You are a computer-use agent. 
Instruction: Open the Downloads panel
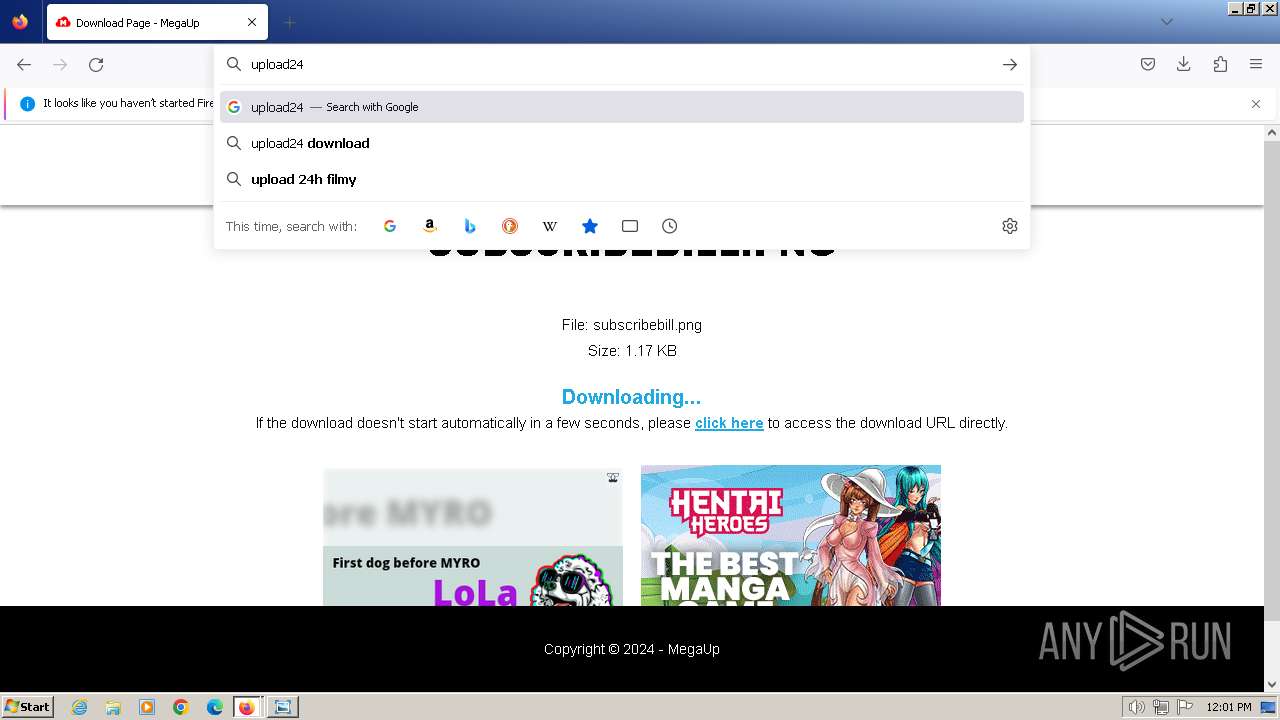click(1184, 64)
